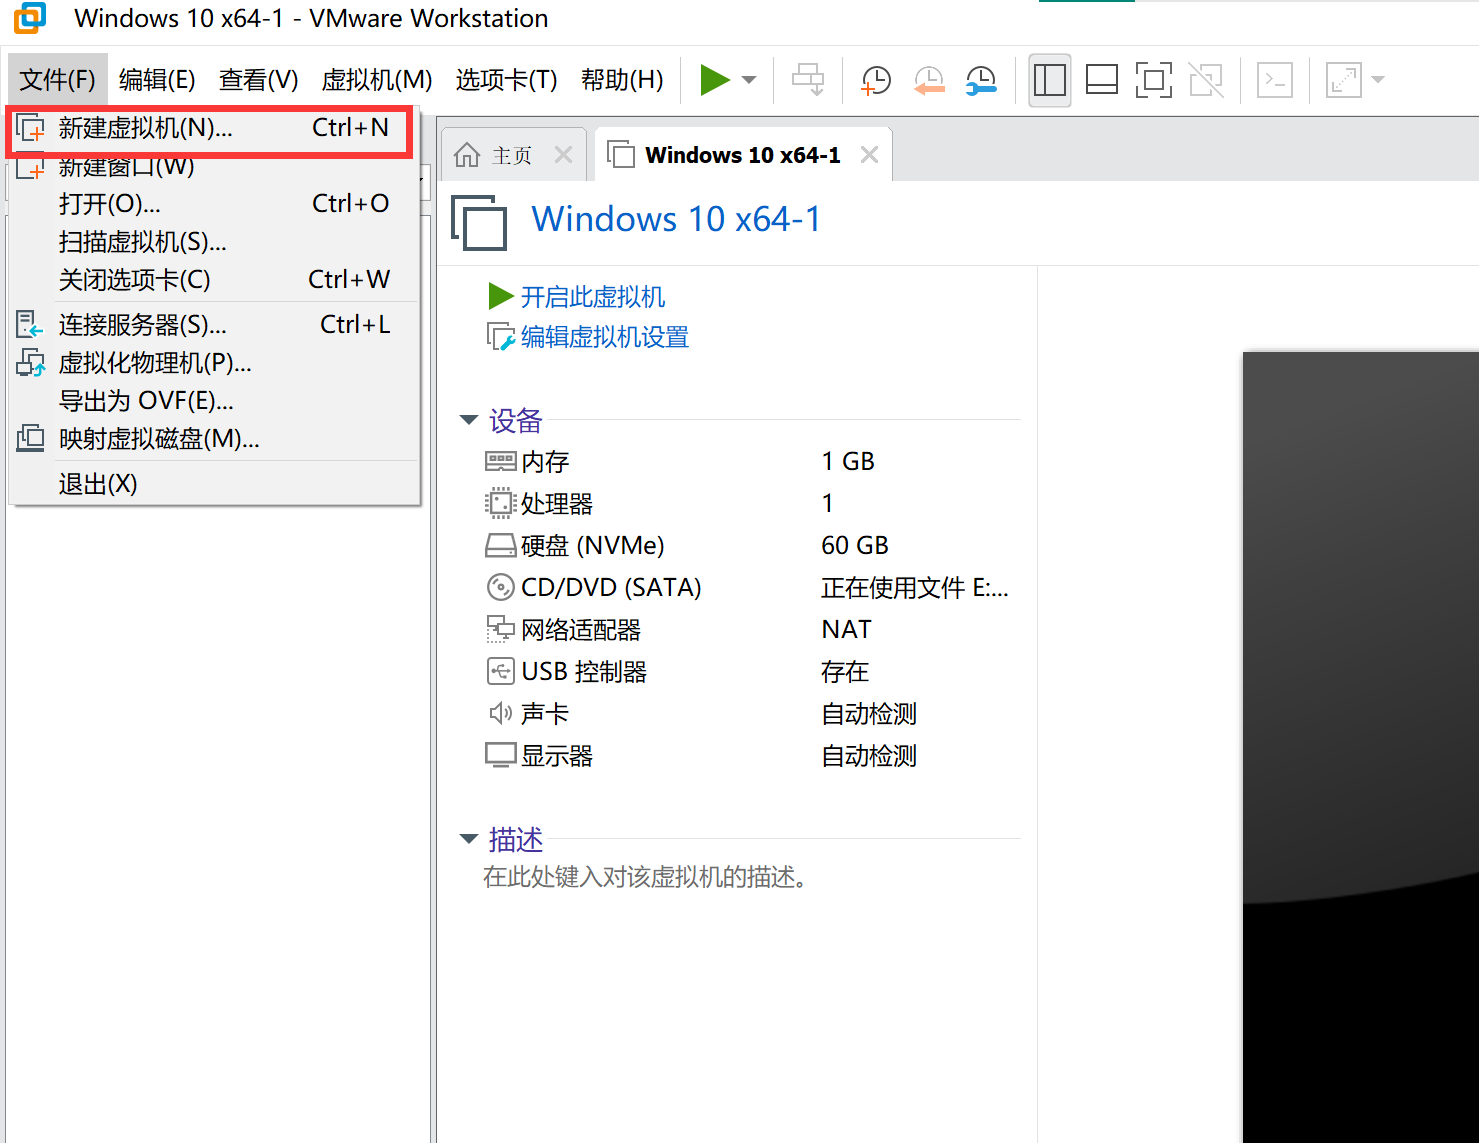Screen dimensions: 1479x1143
Task: Collapse the 描述 section triangle
Action: 468,839
